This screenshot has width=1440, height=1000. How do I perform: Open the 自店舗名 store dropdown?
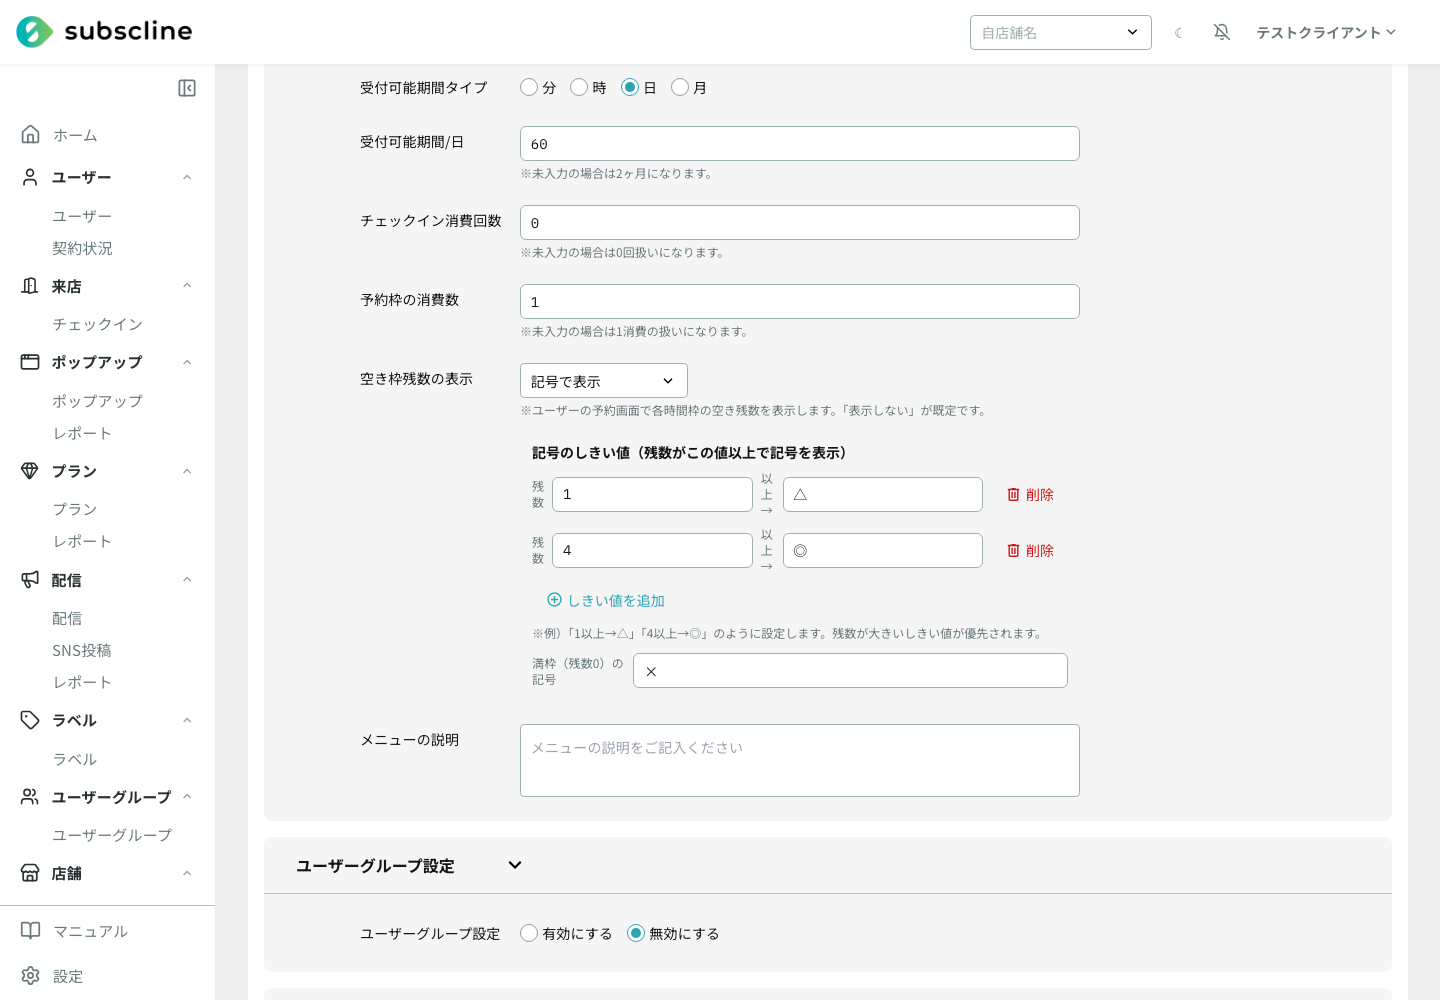pyautogui.click(x=1061, y=32)
